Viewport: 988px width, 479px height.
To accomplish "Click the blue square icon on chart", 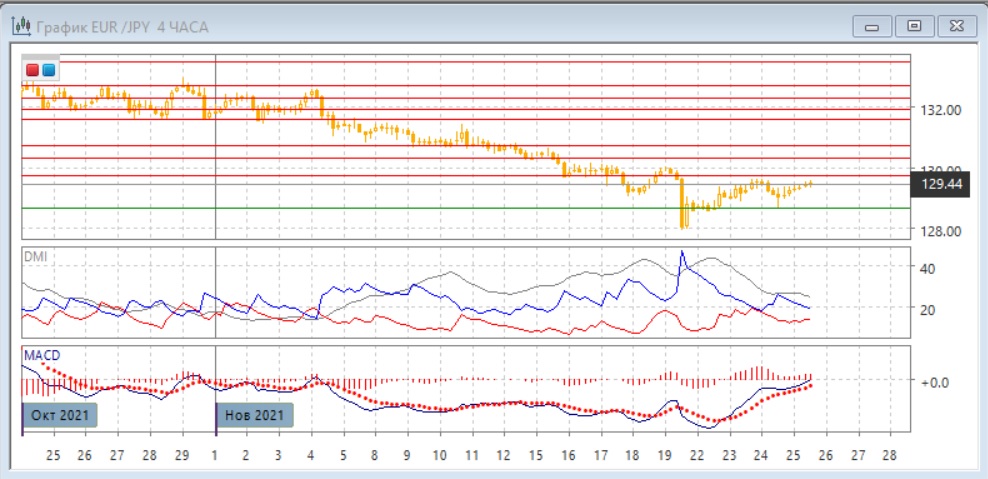I will (x=48, y=70).
